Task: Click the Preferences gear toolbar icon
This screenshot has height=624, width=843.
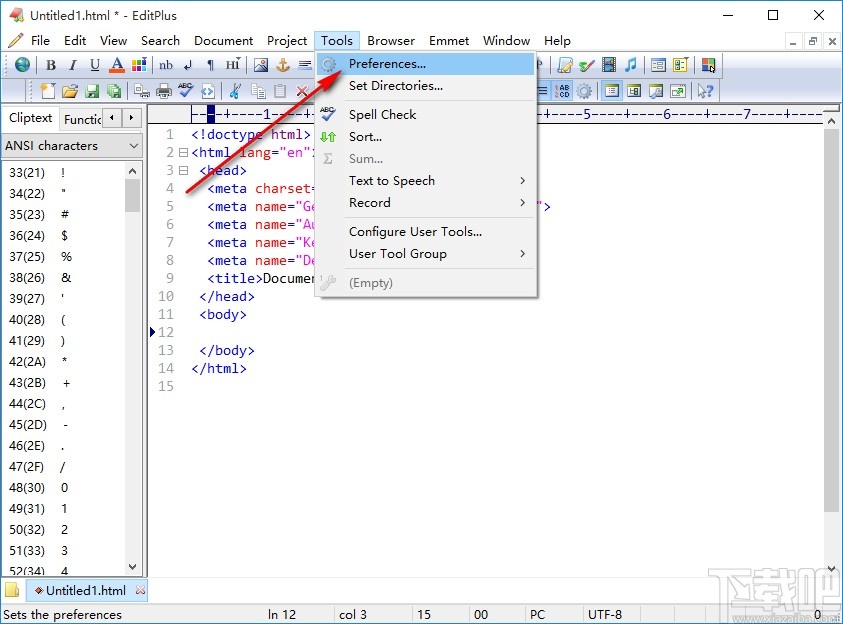Action: [584, 91]
